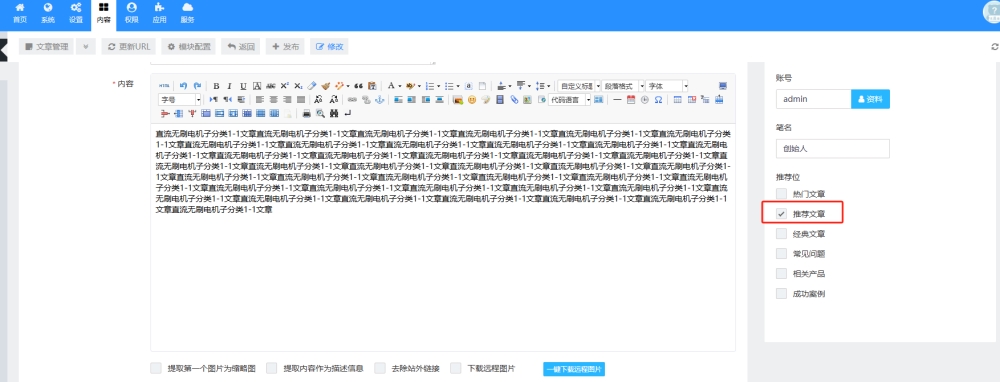This screenshot has width=1000, height=382.
Task: Enable 提取内容作为描述信息 option
Action: pyautogui.click(x=272, y=368)
